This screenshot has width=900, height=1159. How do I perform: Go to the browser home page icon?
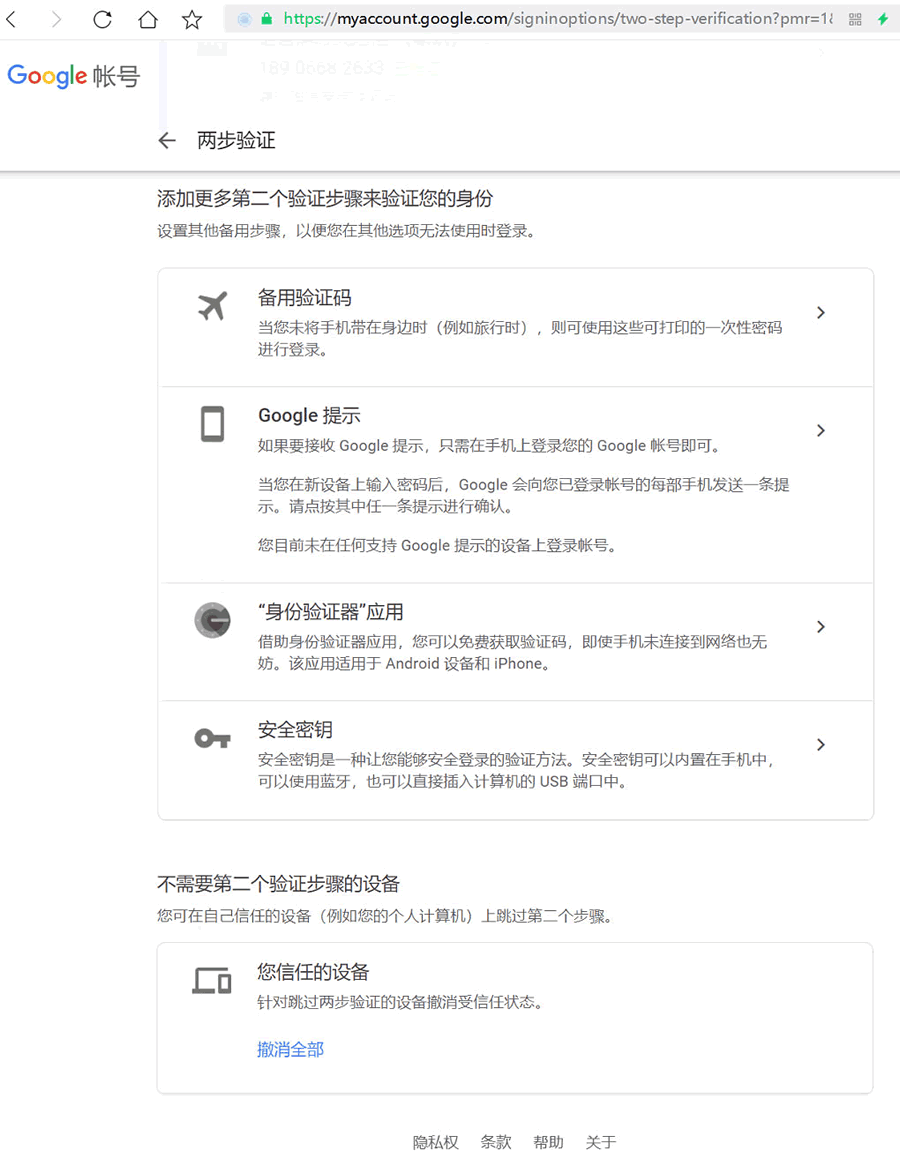pyautogui.click(x=148, y=19)
